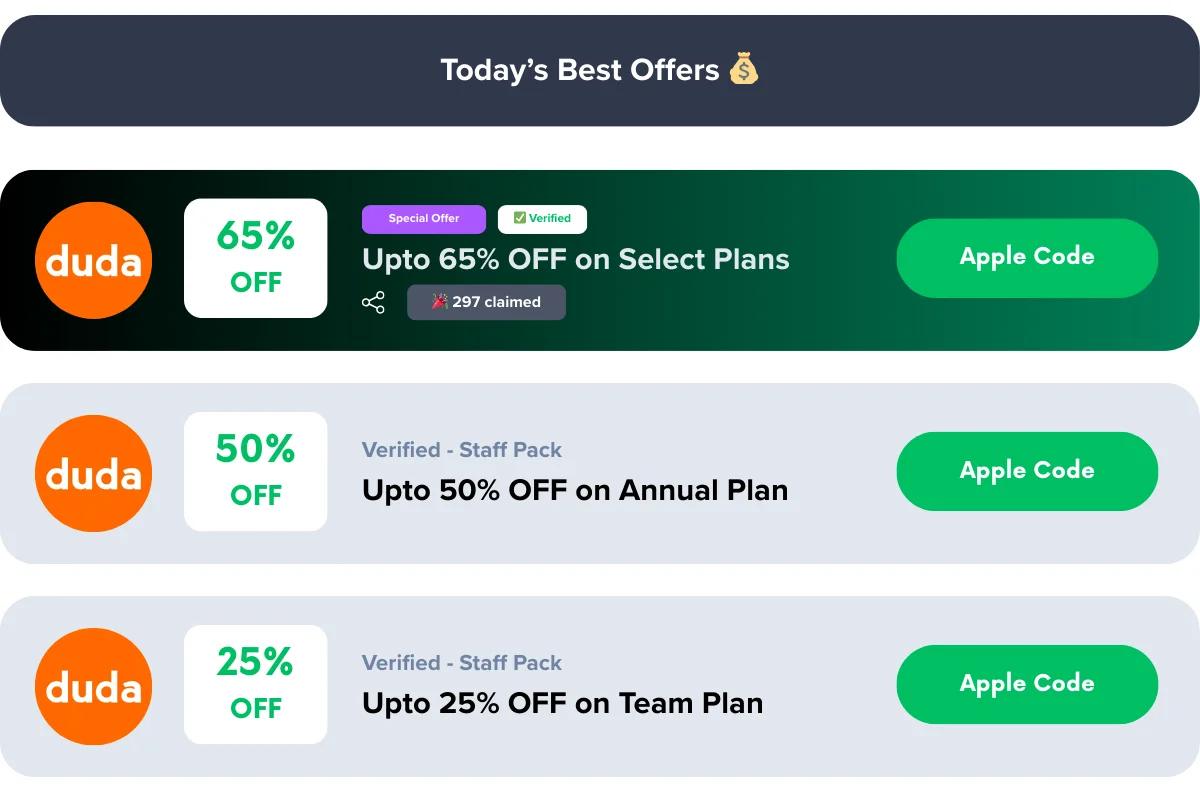This screenshot has height=800, width=1200.
Task: Click the Duda logo in Annual Plan offer
Action: pos(94,474)
